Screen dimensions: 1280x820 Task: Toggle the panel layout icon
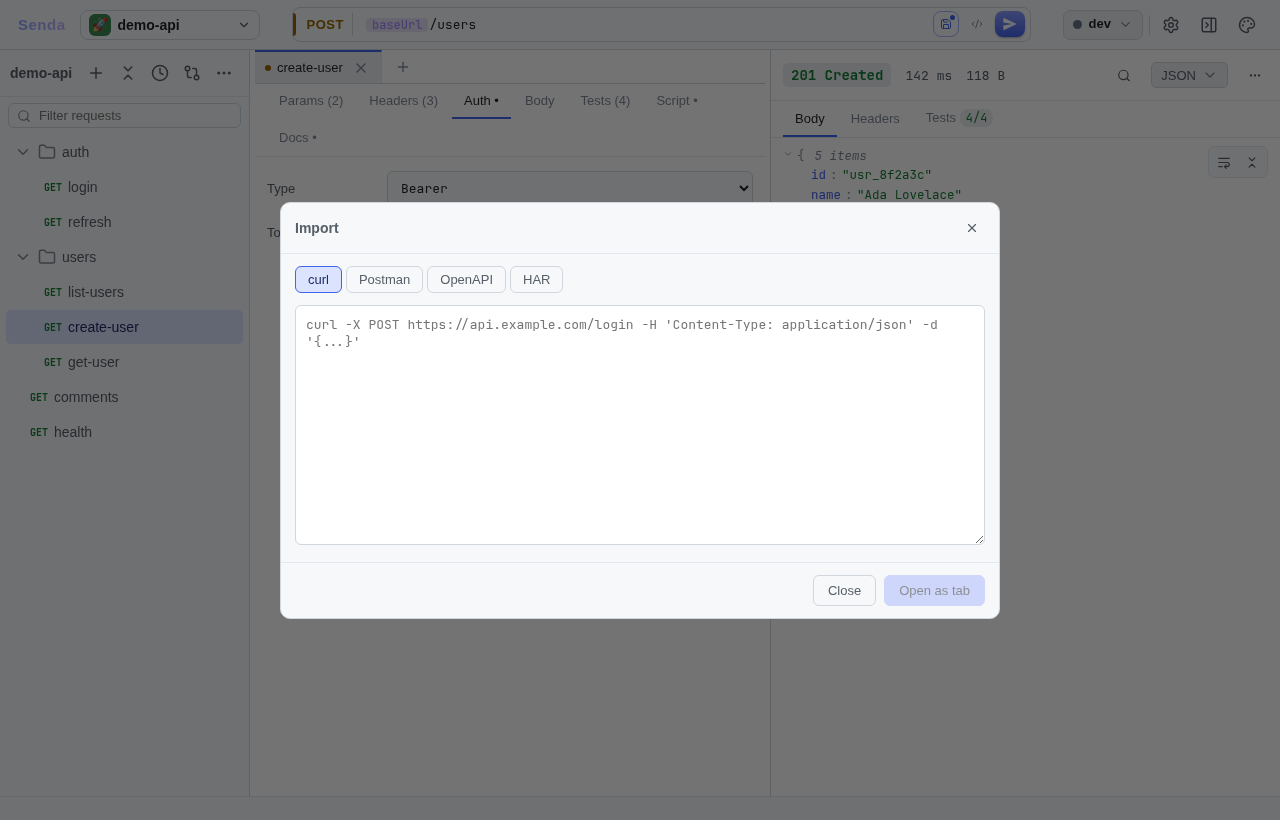(1209, 25)
